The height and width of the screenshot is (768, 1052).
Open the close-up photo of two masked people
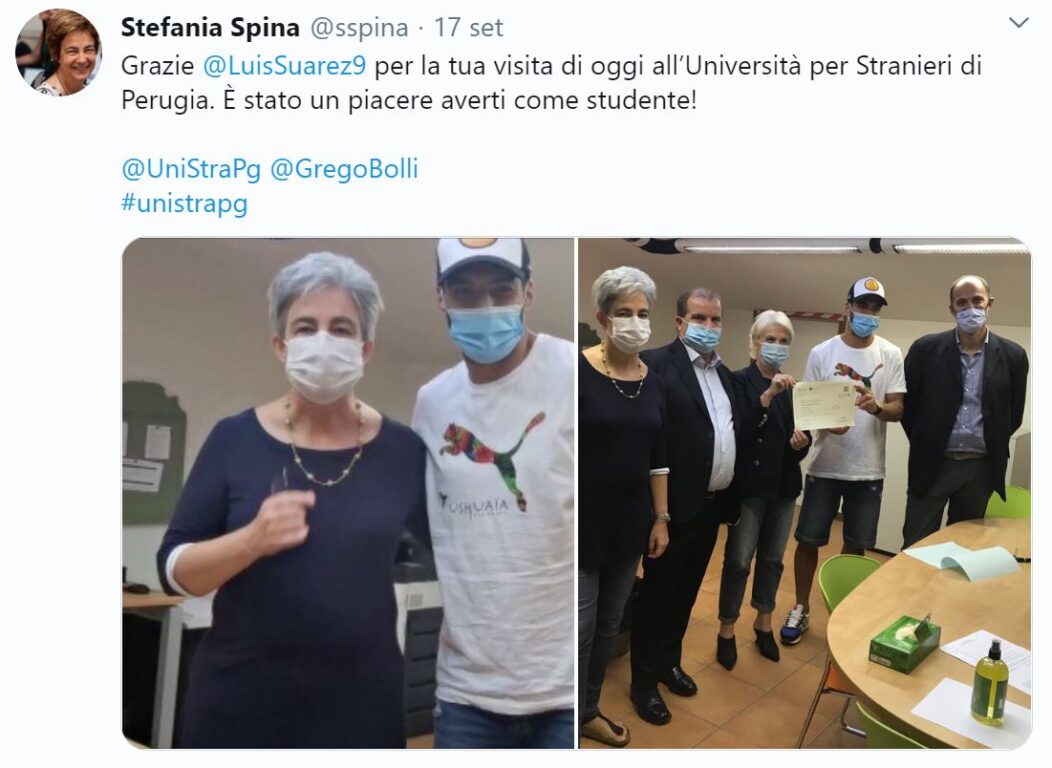click(348, 493)
